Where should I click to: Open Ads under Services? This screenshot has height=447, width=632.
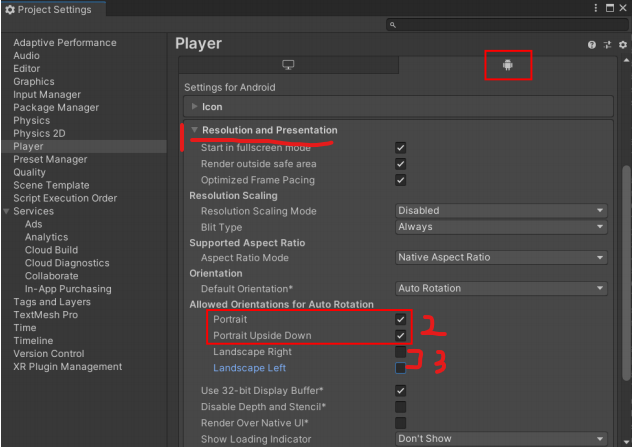[x=33, y=224]
